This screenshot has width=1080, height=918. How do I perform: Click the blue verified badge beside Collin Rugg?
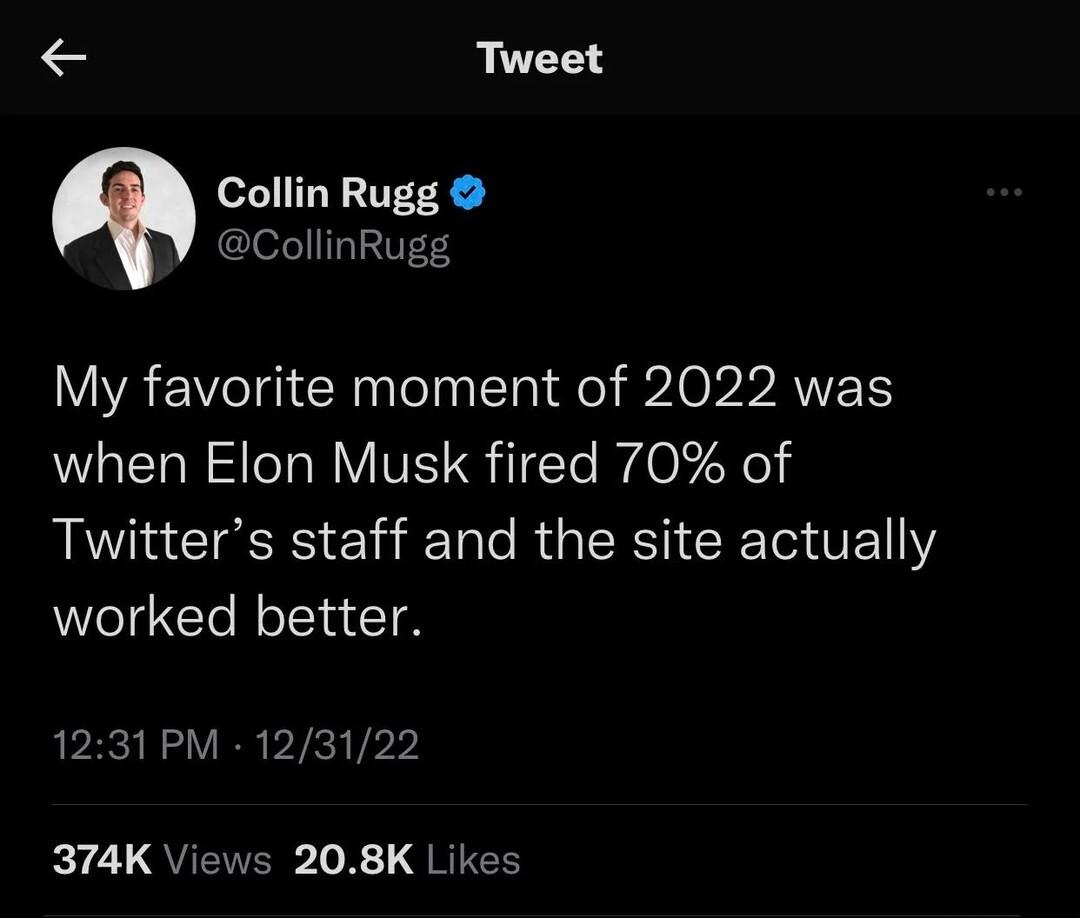coord(466,192)
